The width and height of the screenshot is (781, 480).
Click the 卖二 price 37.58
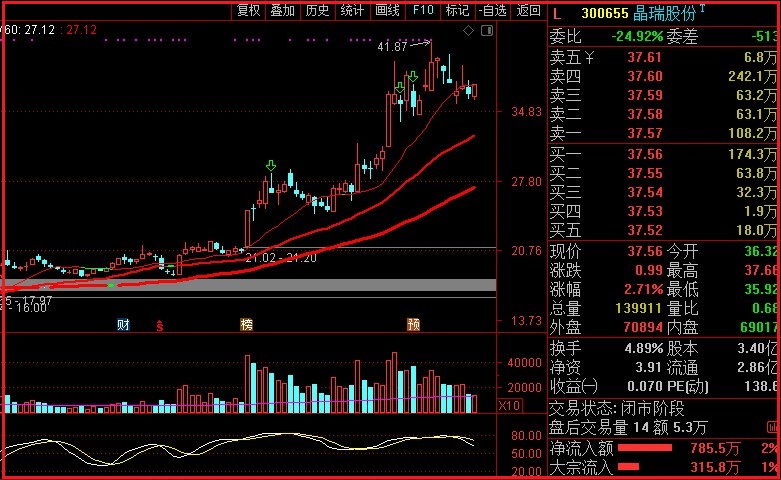(645, 115)
